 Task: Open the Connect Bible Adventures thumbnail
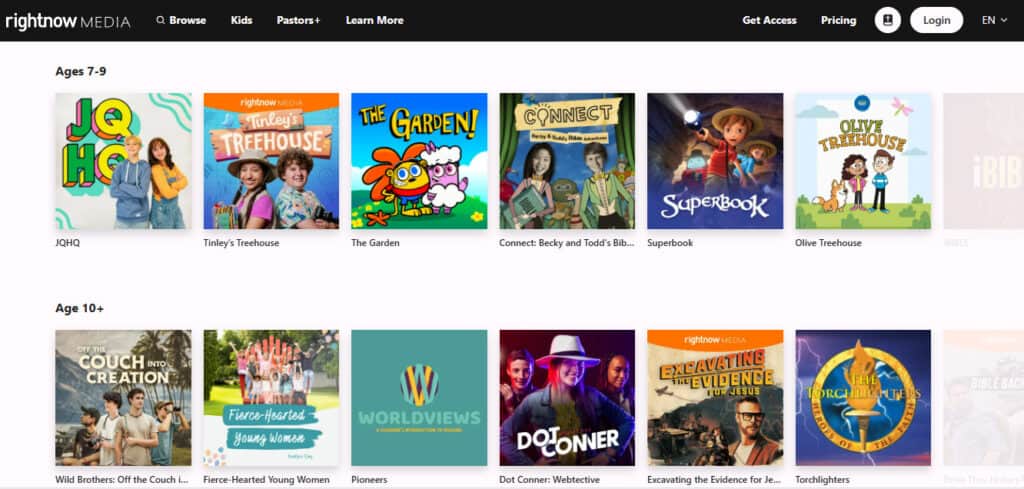[567, 161]
